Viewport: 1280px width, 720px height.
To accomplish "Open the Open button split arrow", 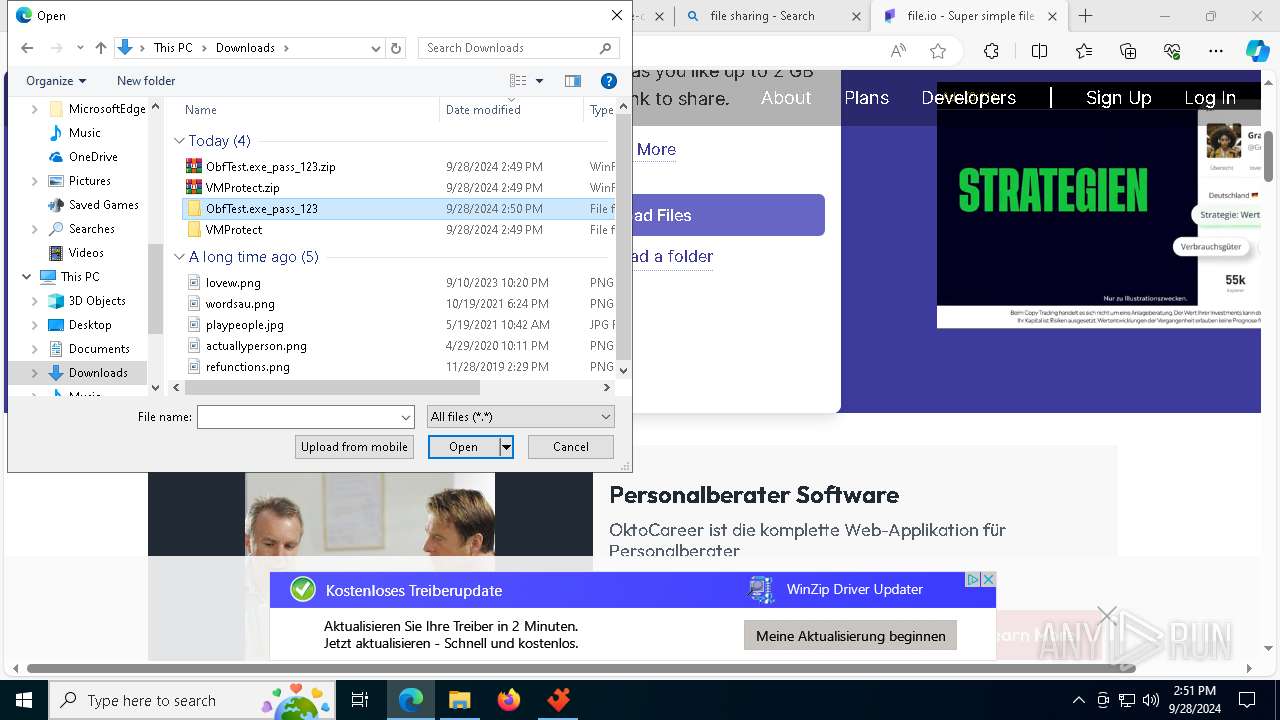I will tap(507, 447).
